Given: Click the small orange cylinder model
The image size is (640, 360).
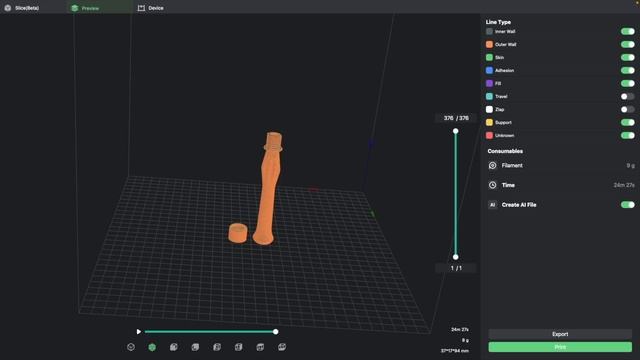Looking at the screenshot, I should [238, 233].
